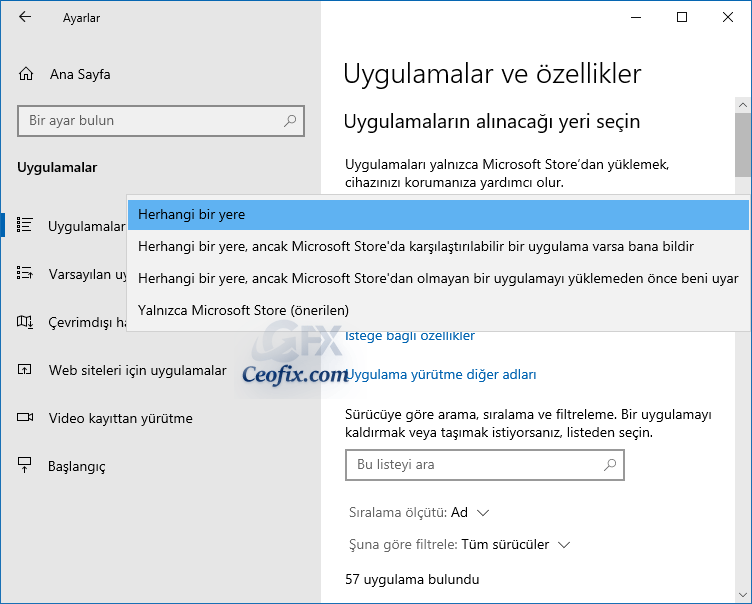752x604 pixels.
Task: Minimize the Ayarlar window
Action: click(636, 17)
